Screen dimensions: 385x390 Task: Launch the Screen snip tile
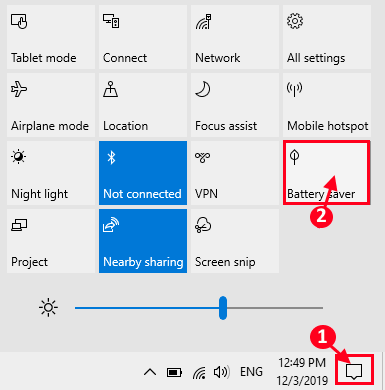point(235,241)
